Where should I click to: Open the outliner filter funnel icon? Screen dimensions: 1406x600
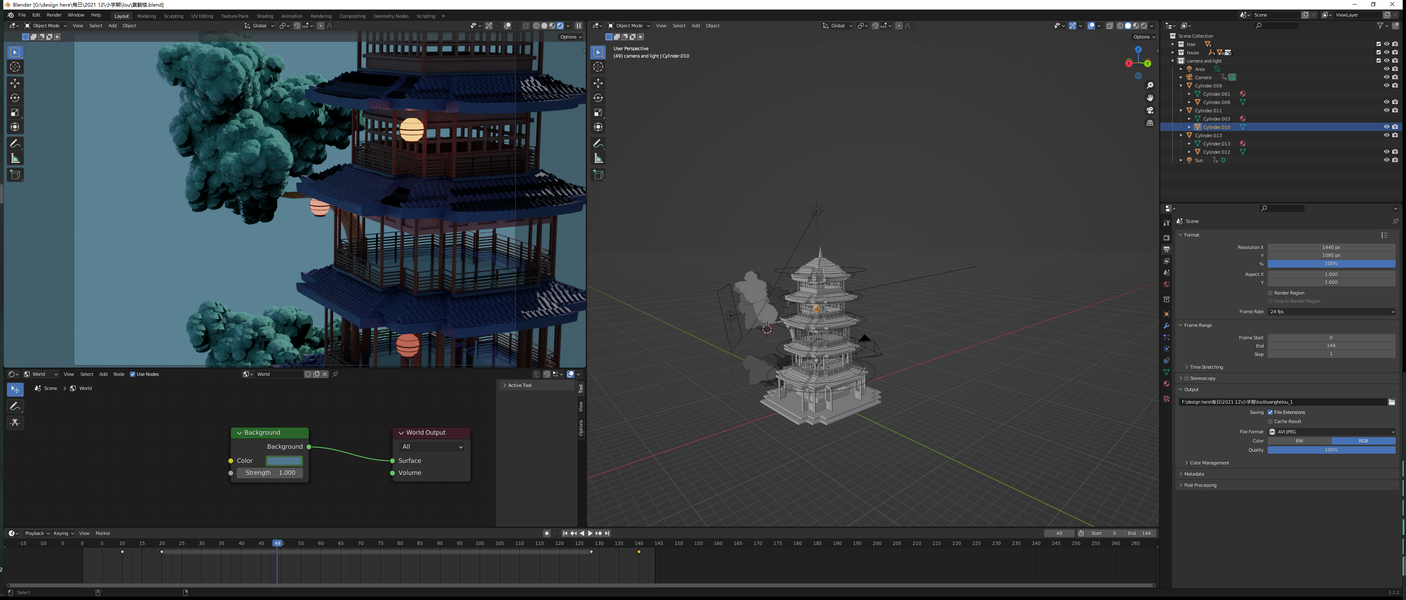click(x=1380, y=25)
